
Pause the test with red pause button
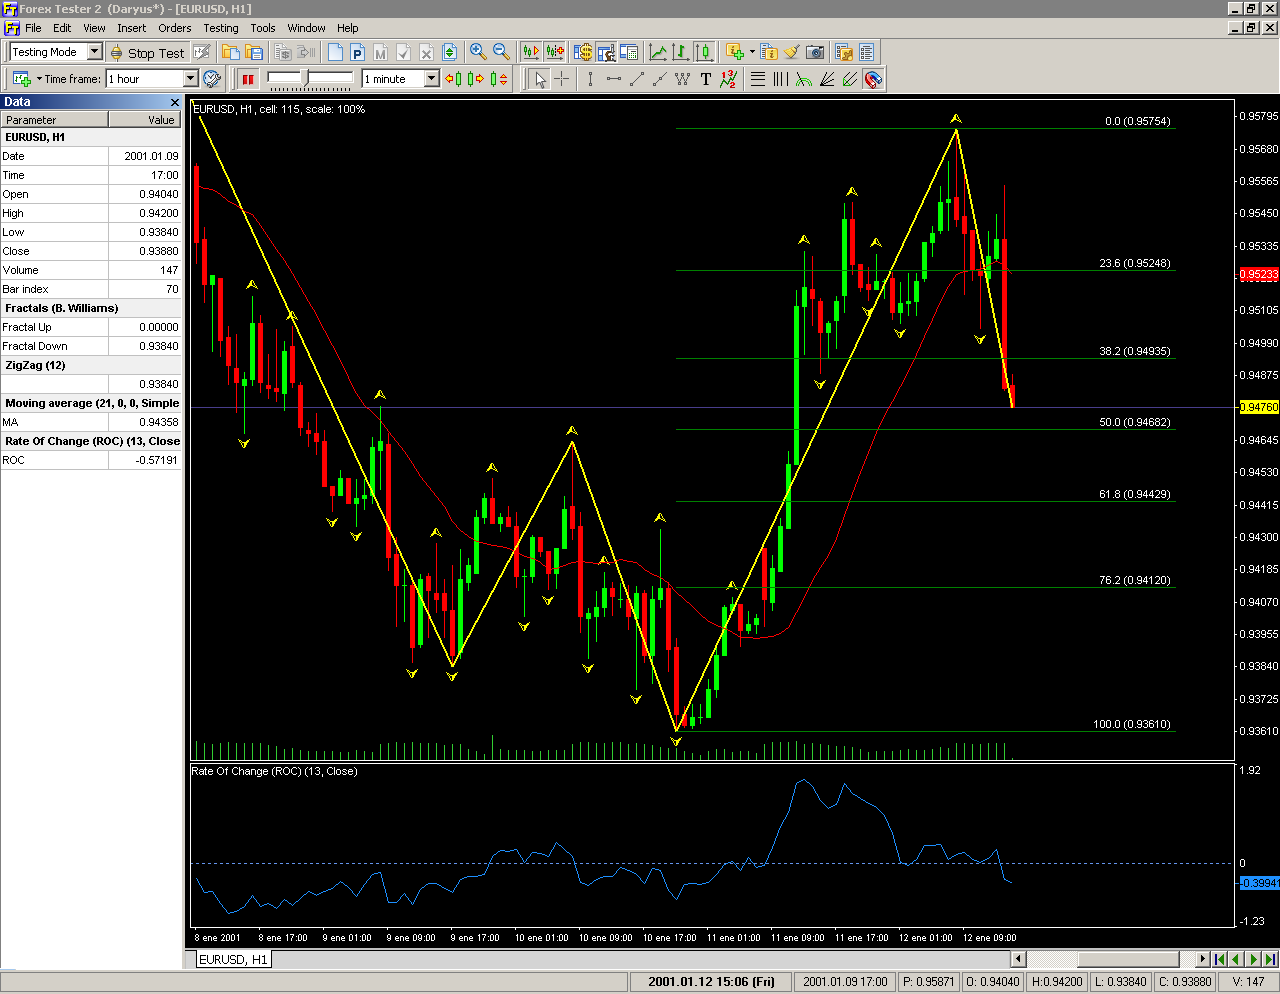tap(248, 79)
